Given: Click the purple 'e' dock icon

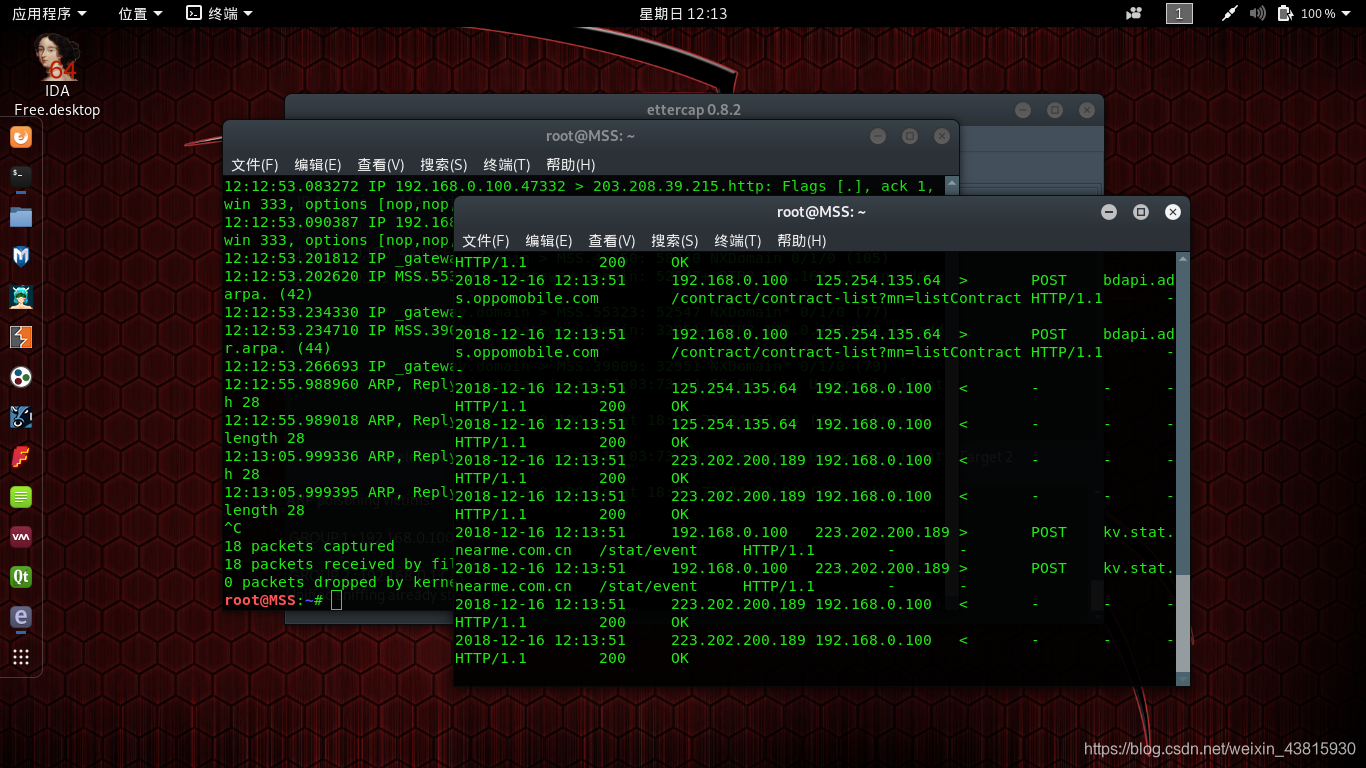Looking at the screenshot, I should [x=21, y=617].
